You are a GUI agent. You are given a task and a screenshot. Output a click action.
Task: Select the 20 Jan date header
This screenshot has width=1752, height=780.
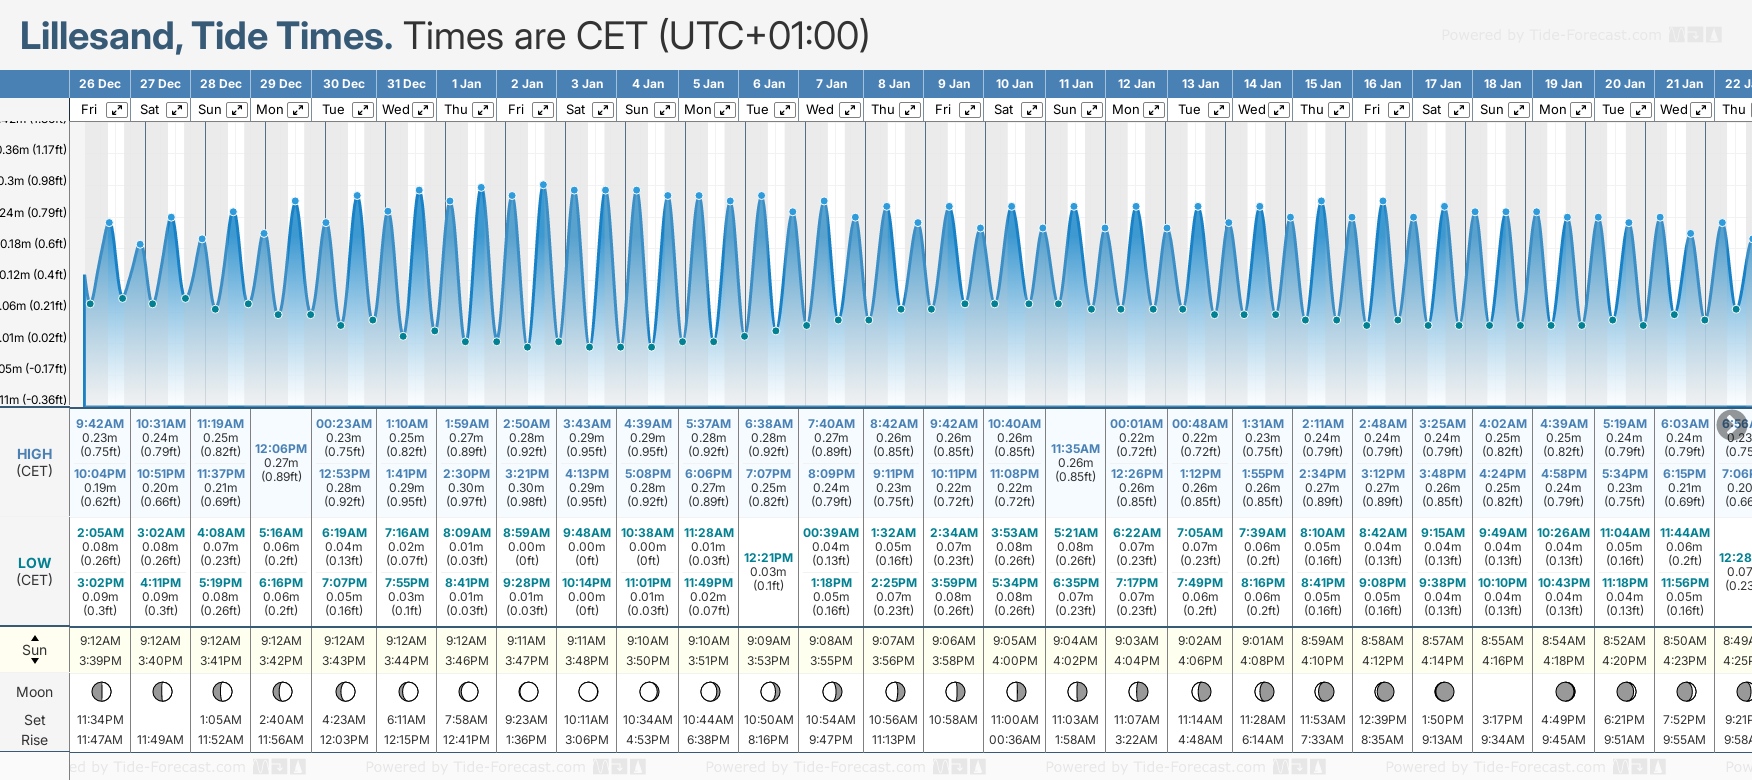(1625, 84)
